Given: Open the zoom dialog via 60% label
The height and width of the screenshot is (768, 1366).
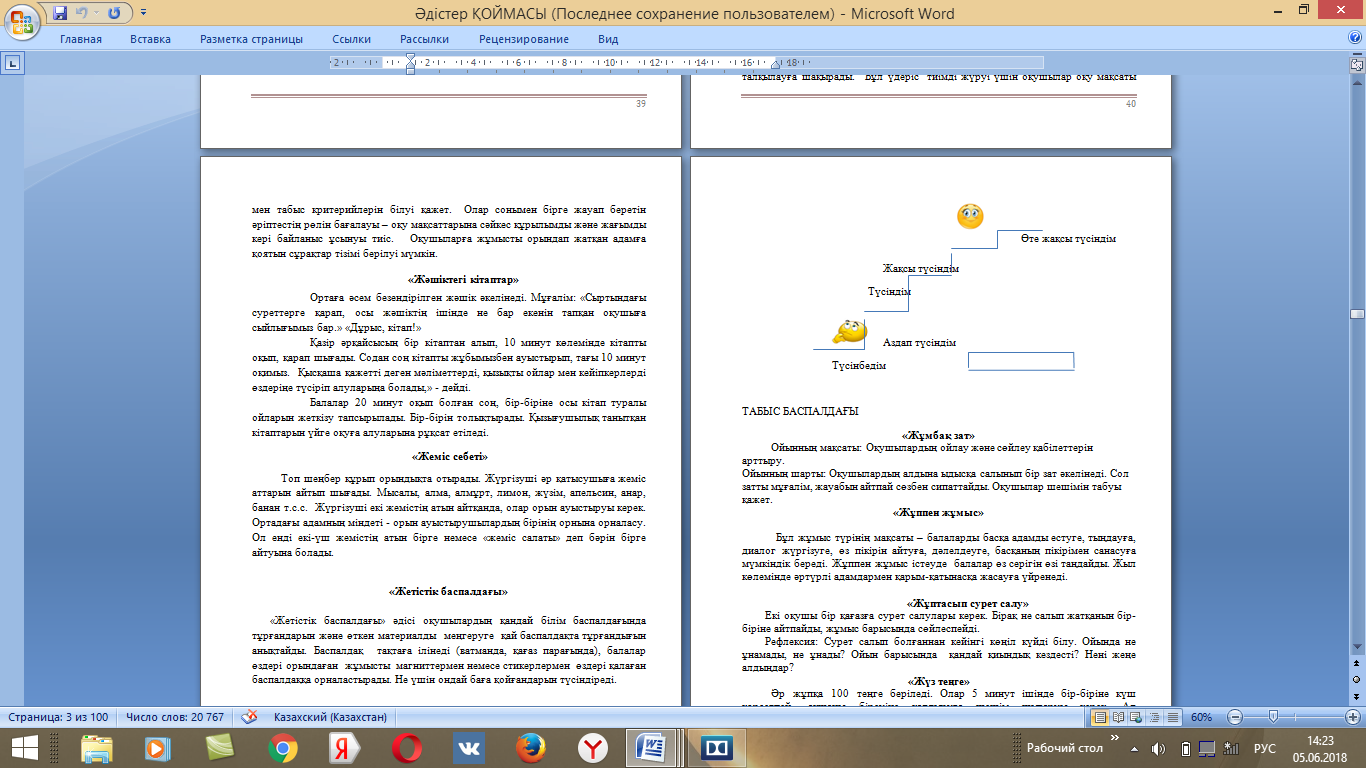Looking at the screenshot, I should coord(1201,717).
